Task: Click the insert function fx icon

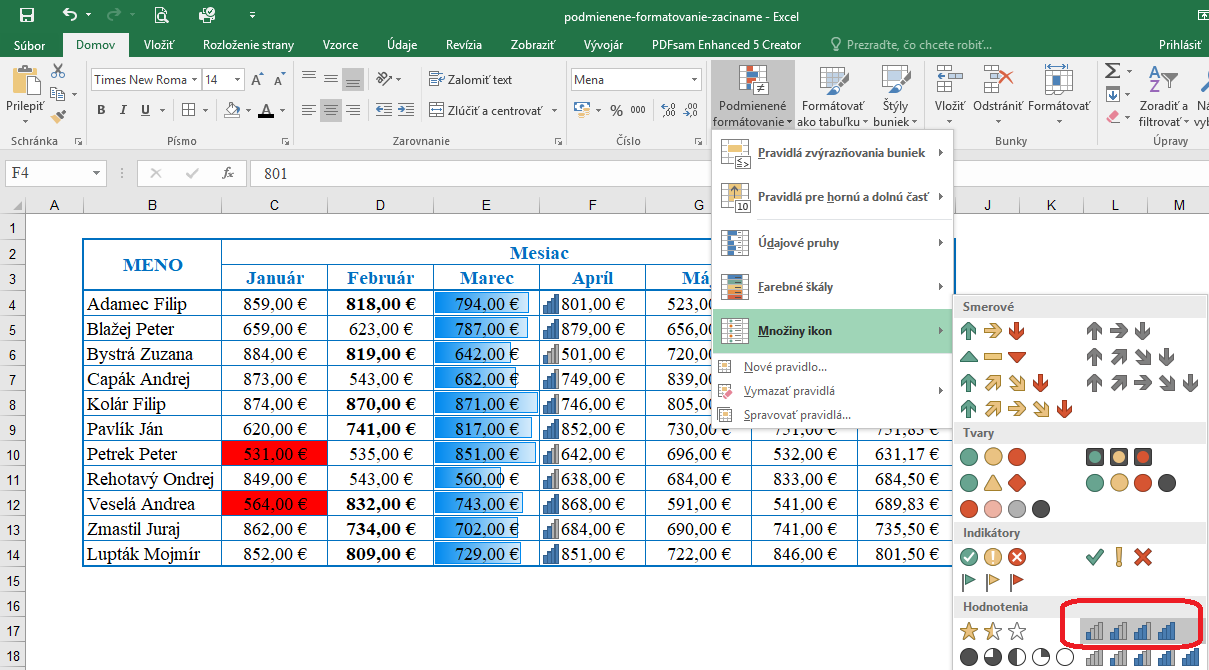Action: [x=228, y=173]
